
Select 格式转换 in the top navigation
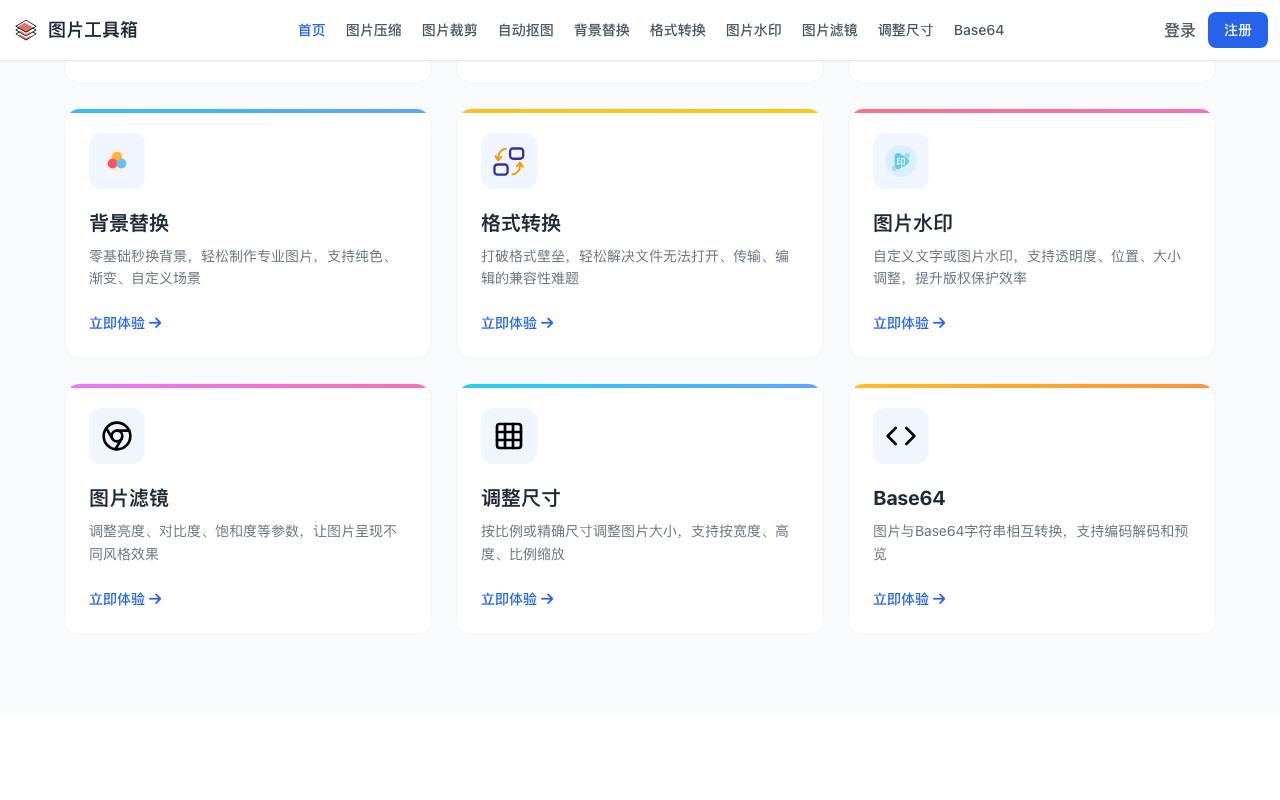pos(678,30)
